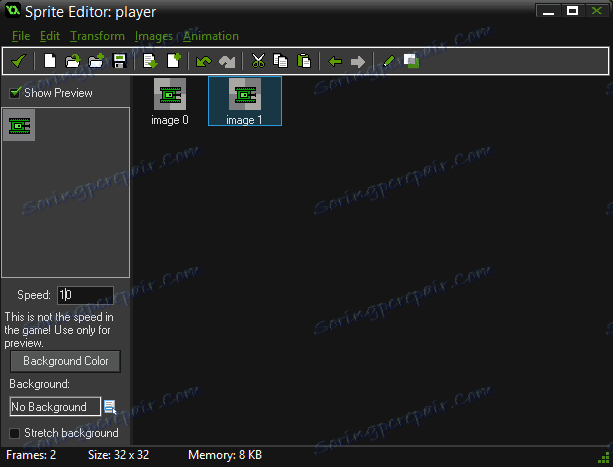Image resolution: width=613 pixels, height=467 pixels.
Task: Minimize the Sprite Editor window
Action: 548,11
